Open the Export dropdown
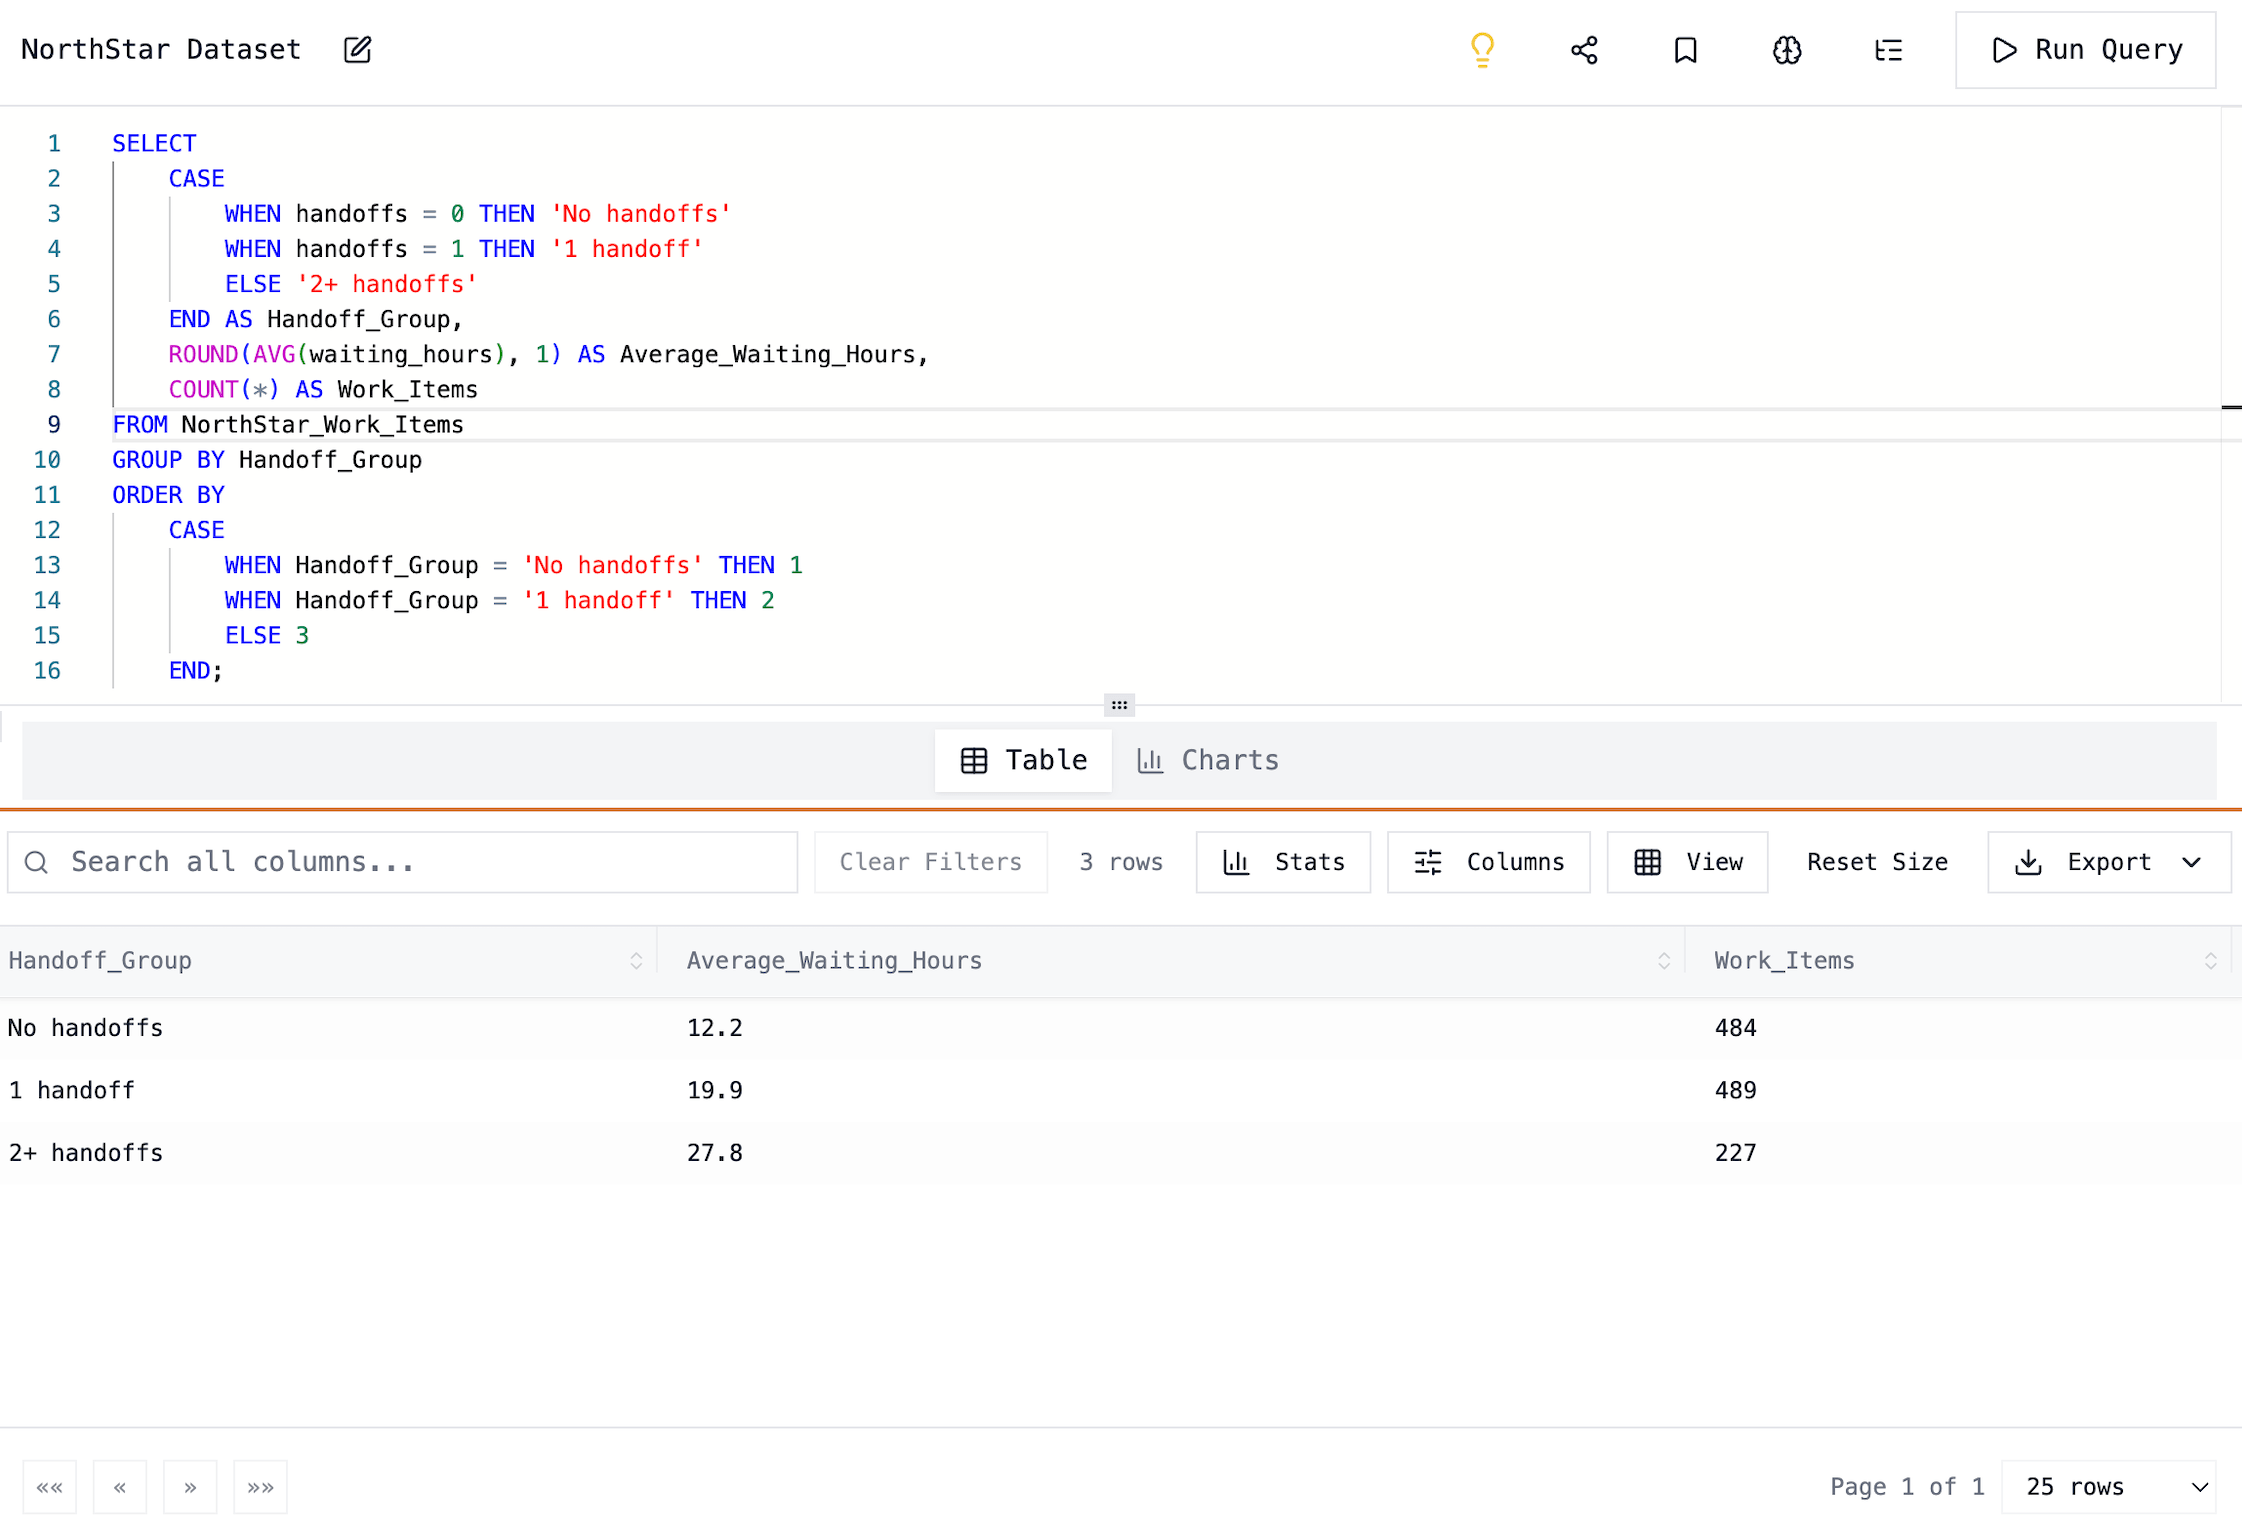This screenshot has width=2242, height=1522. [2108, 862]
